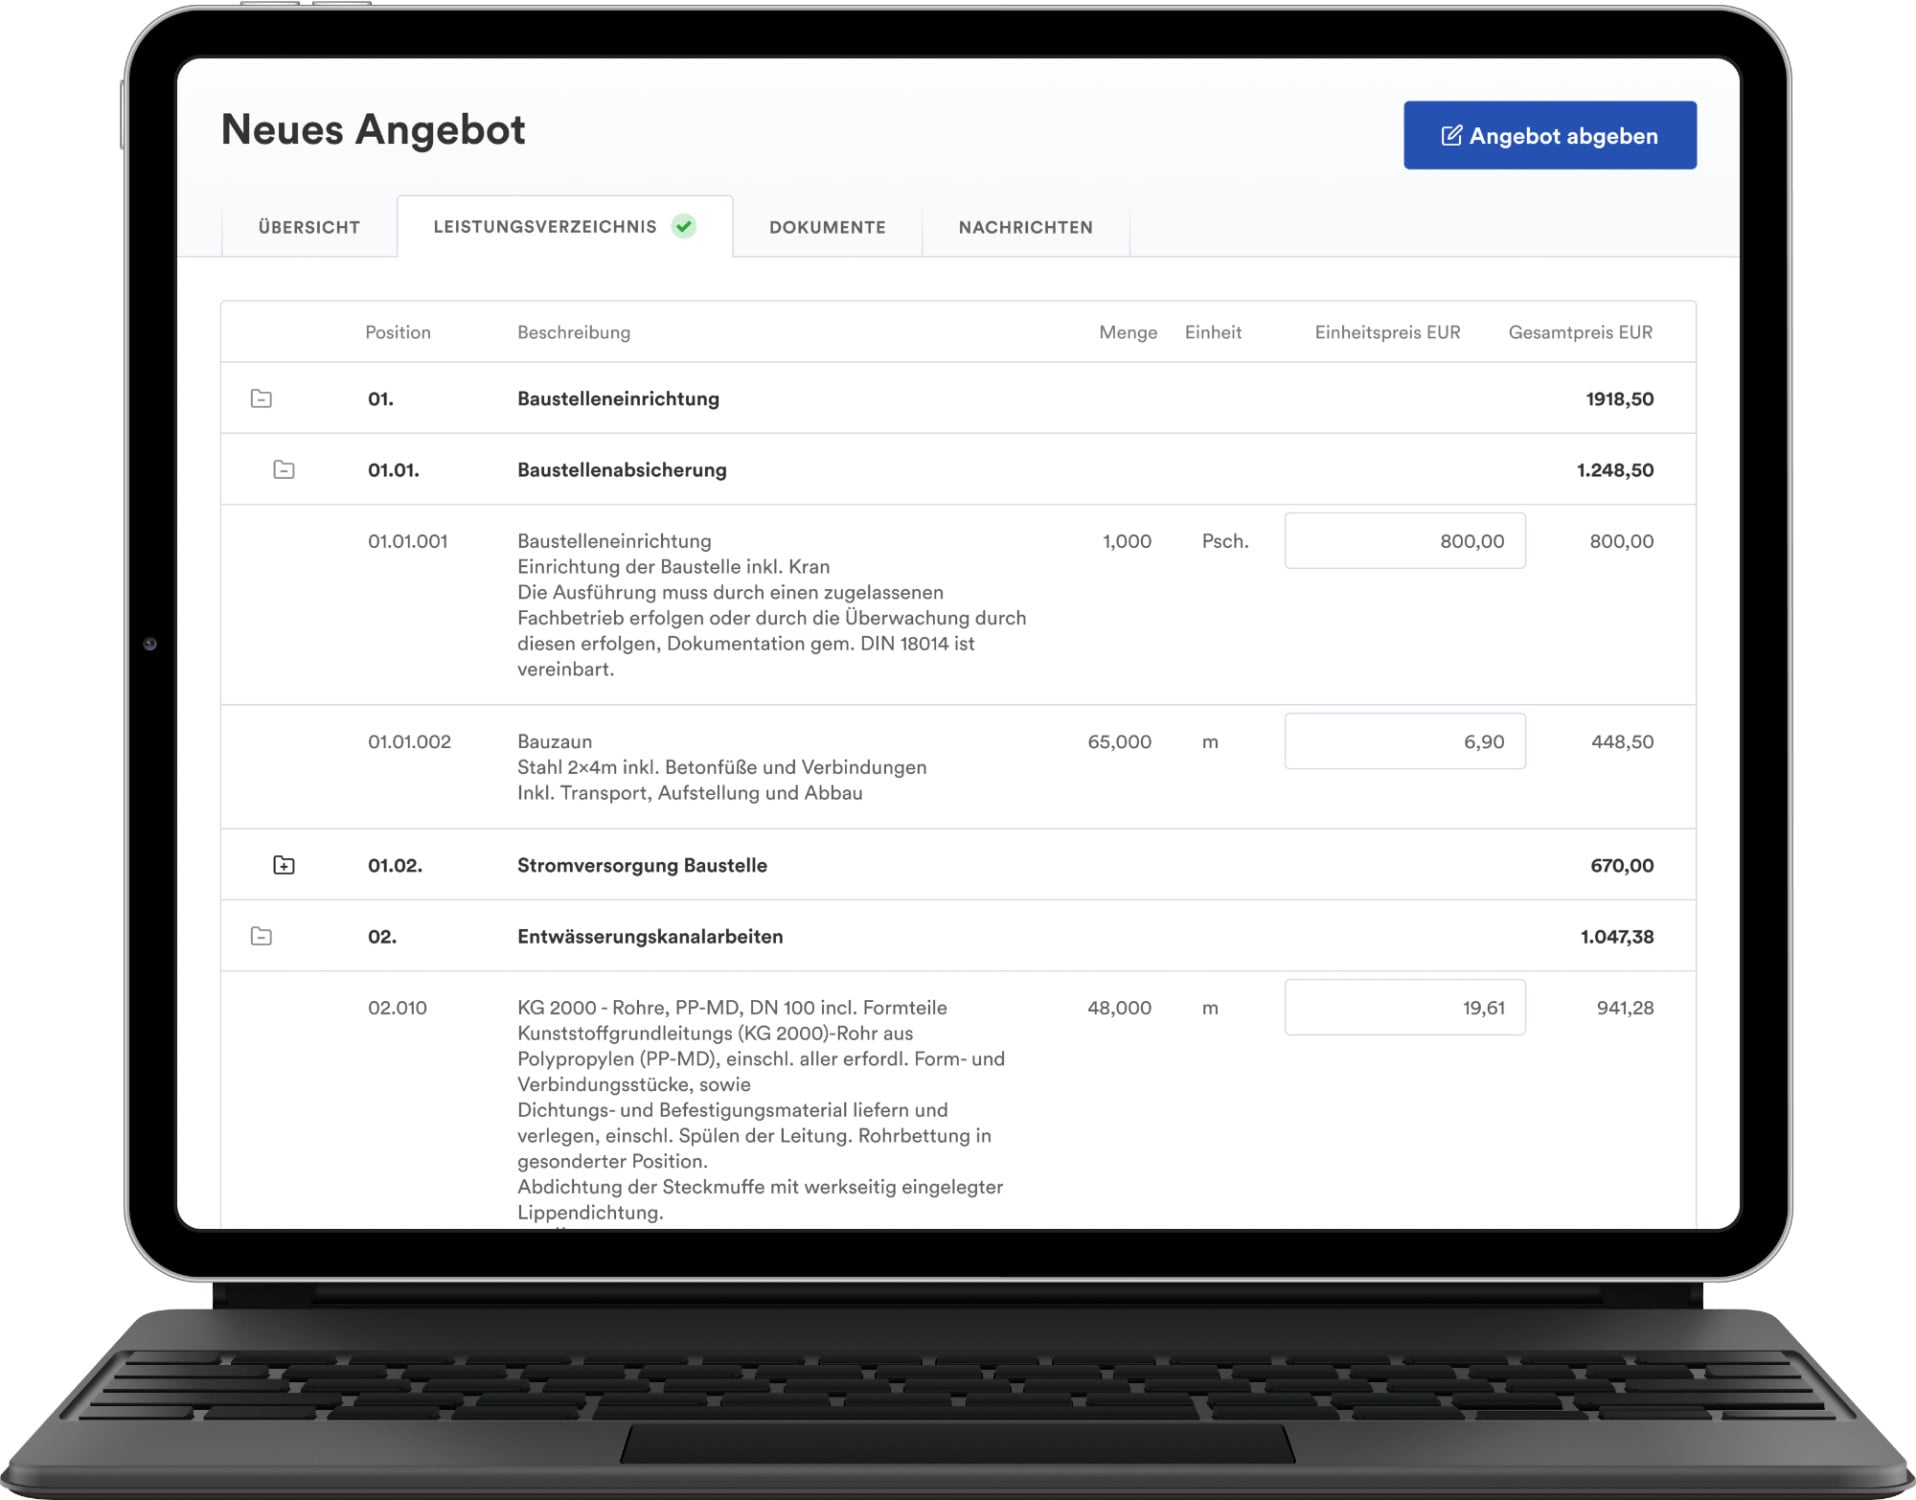
Task: Click the Entwässerungskanalarbeiten section title
Action: pos(650,937)
